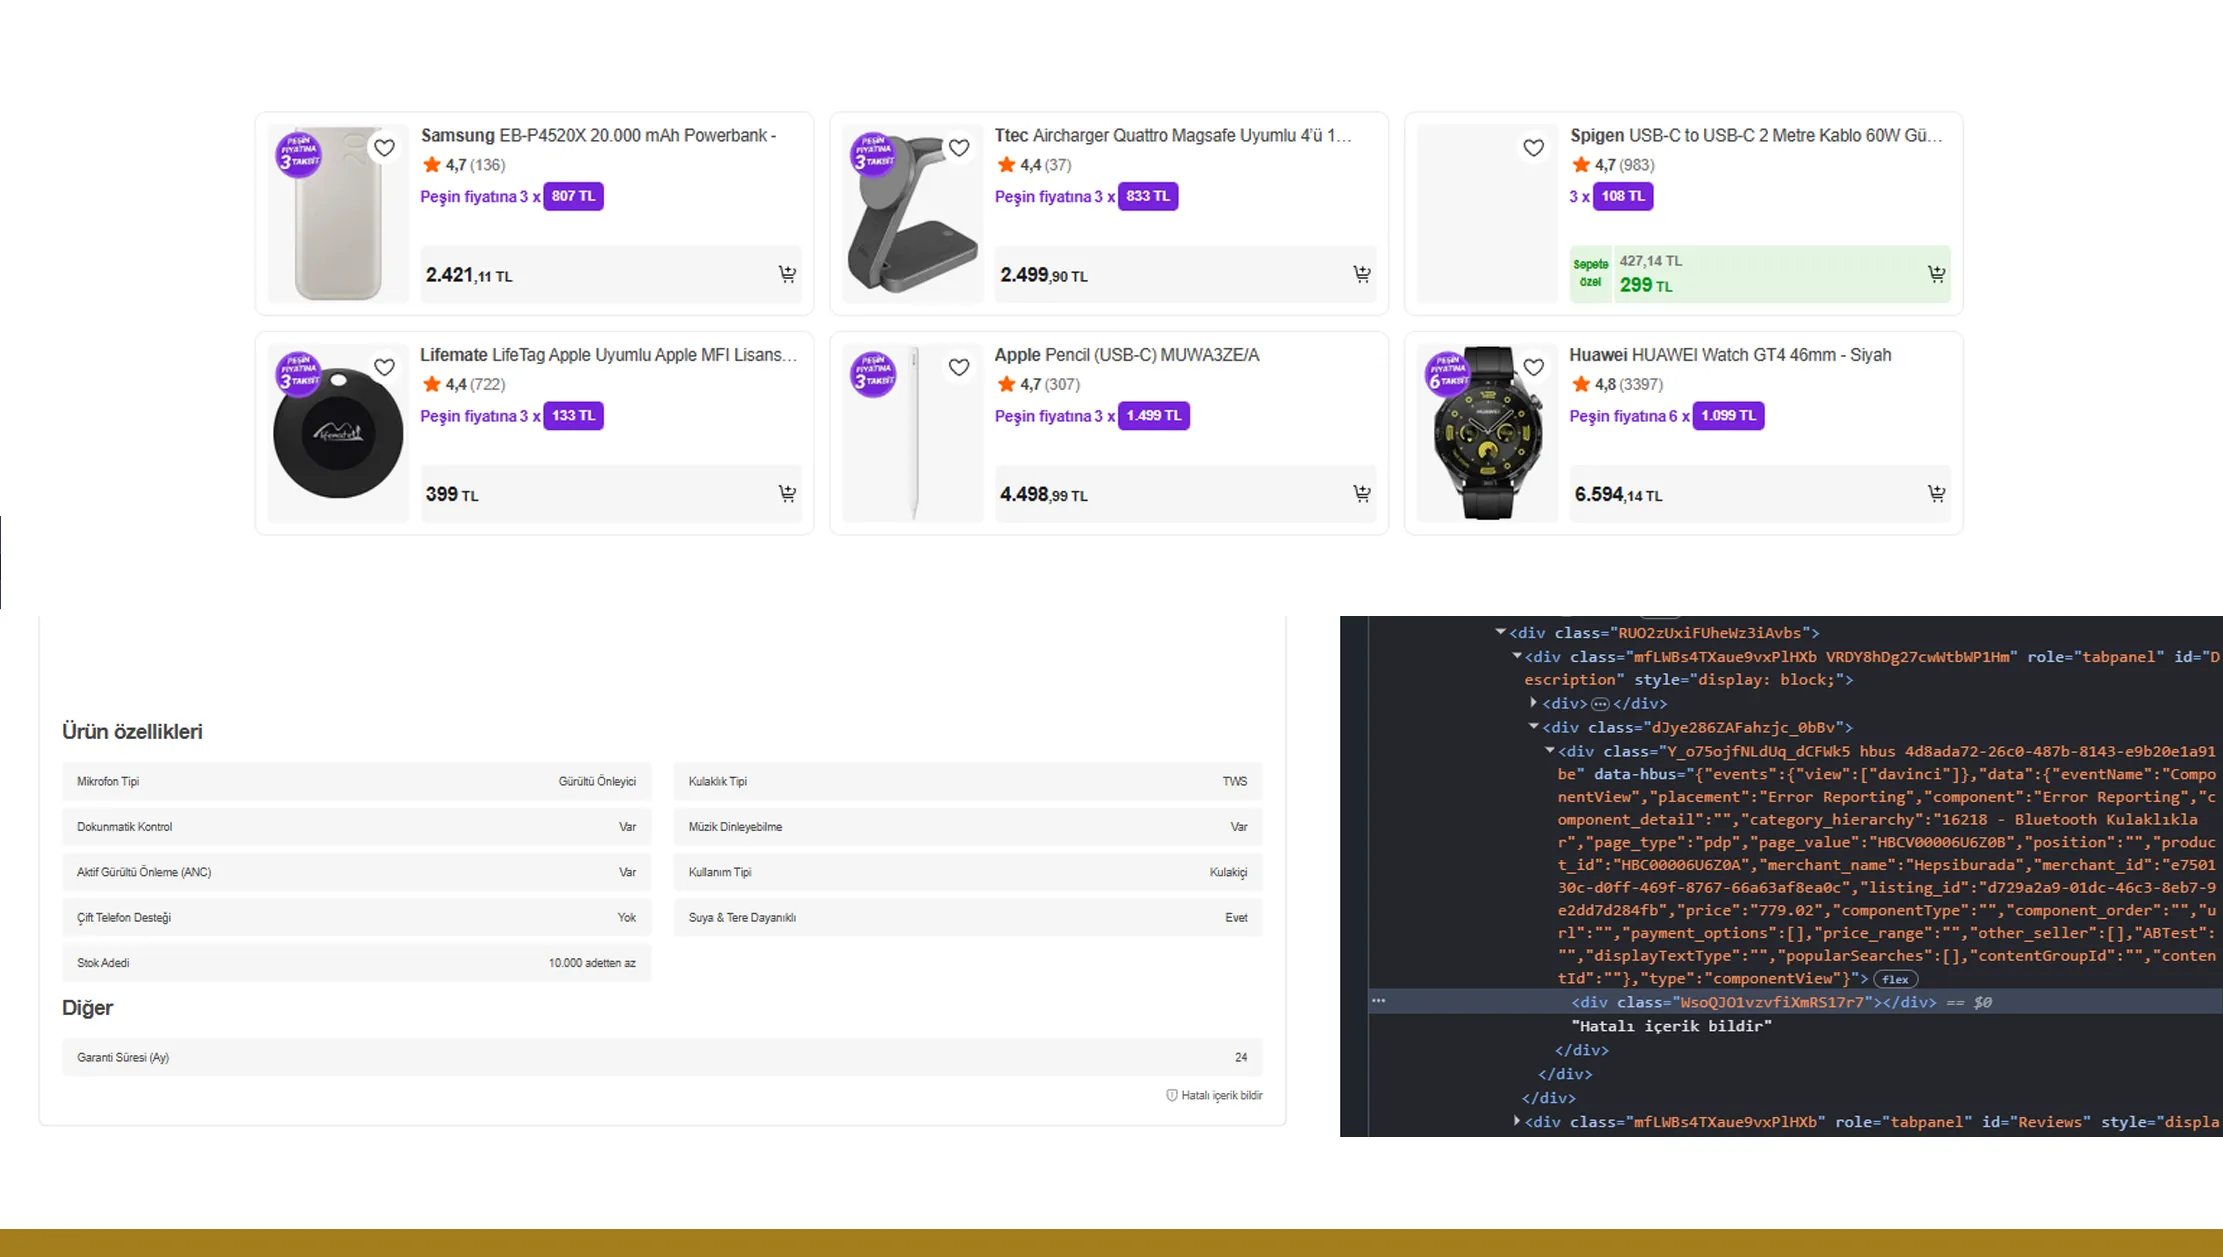Click the shield icon beside Hatalı içerik bildir
Viewport: 2223px width, 1257px height.
click(1172, 1095)
